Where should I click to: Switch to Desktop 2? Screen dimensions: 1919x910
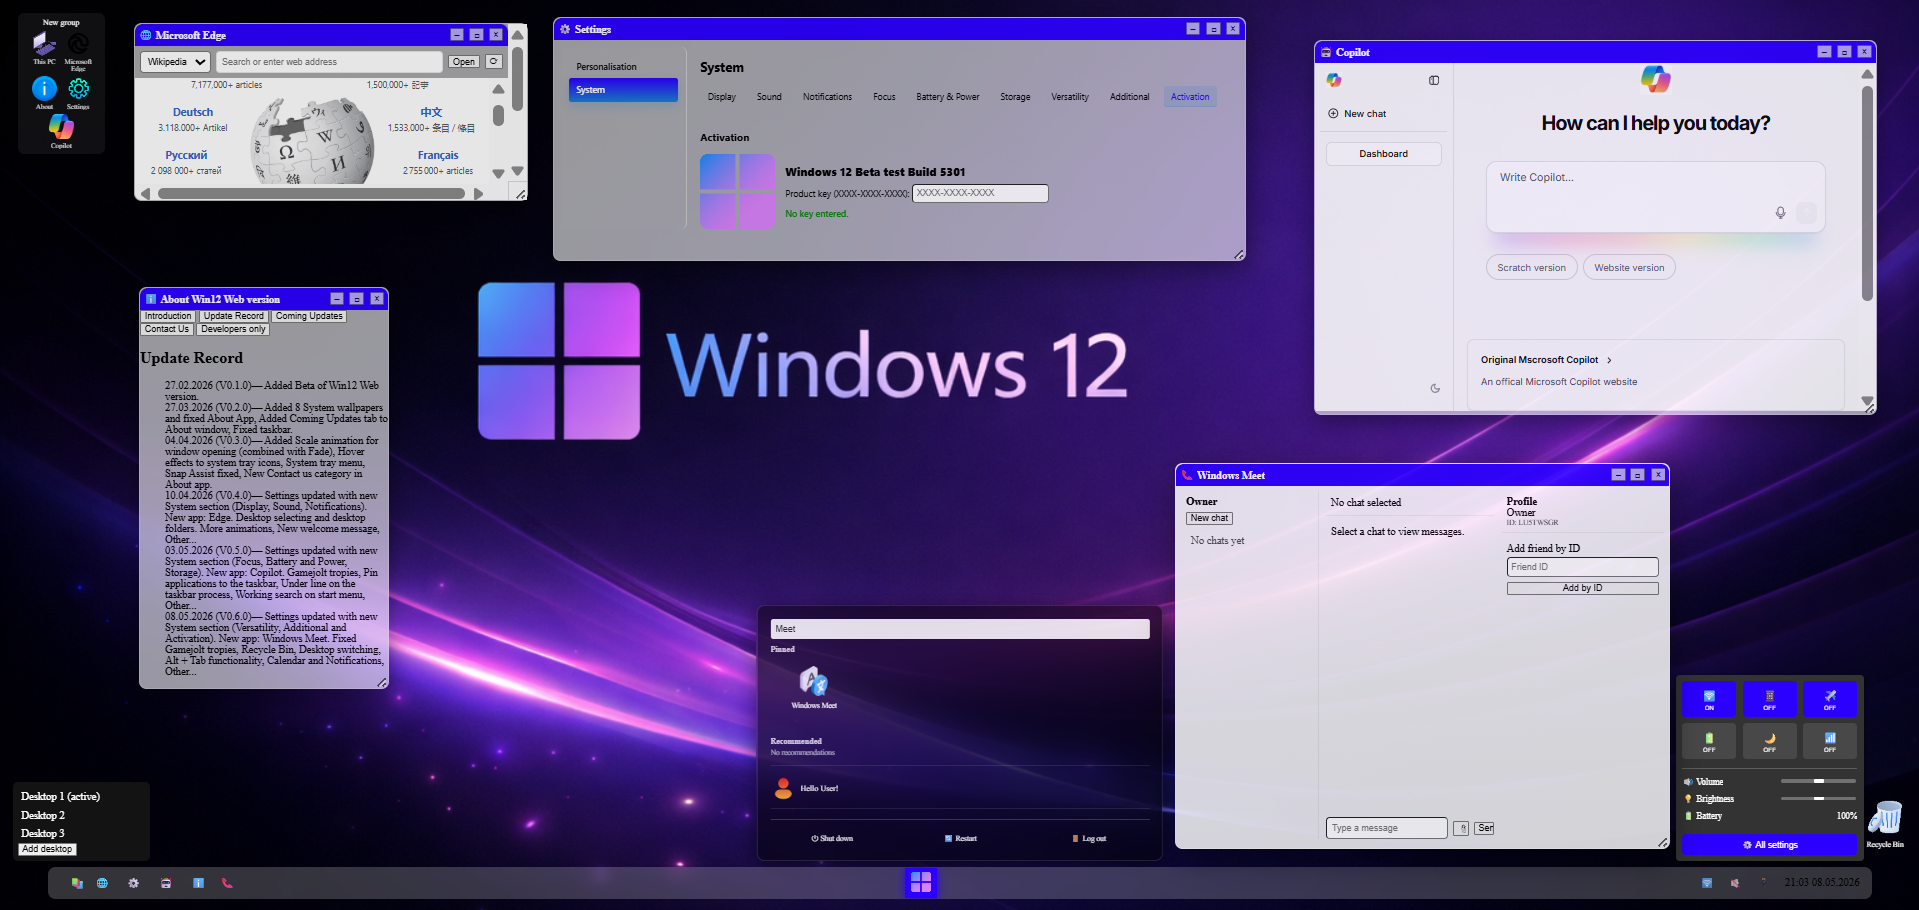(x=43, y=815)
